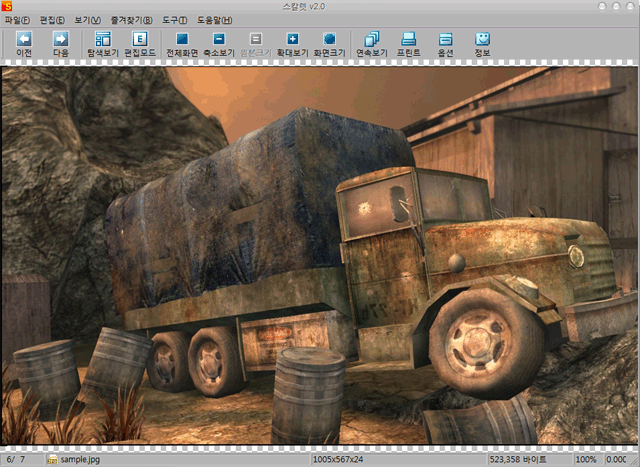The width and height of the screenshot is (640, 467).
Task: Click the middle window control button
Action: [616, 6]
